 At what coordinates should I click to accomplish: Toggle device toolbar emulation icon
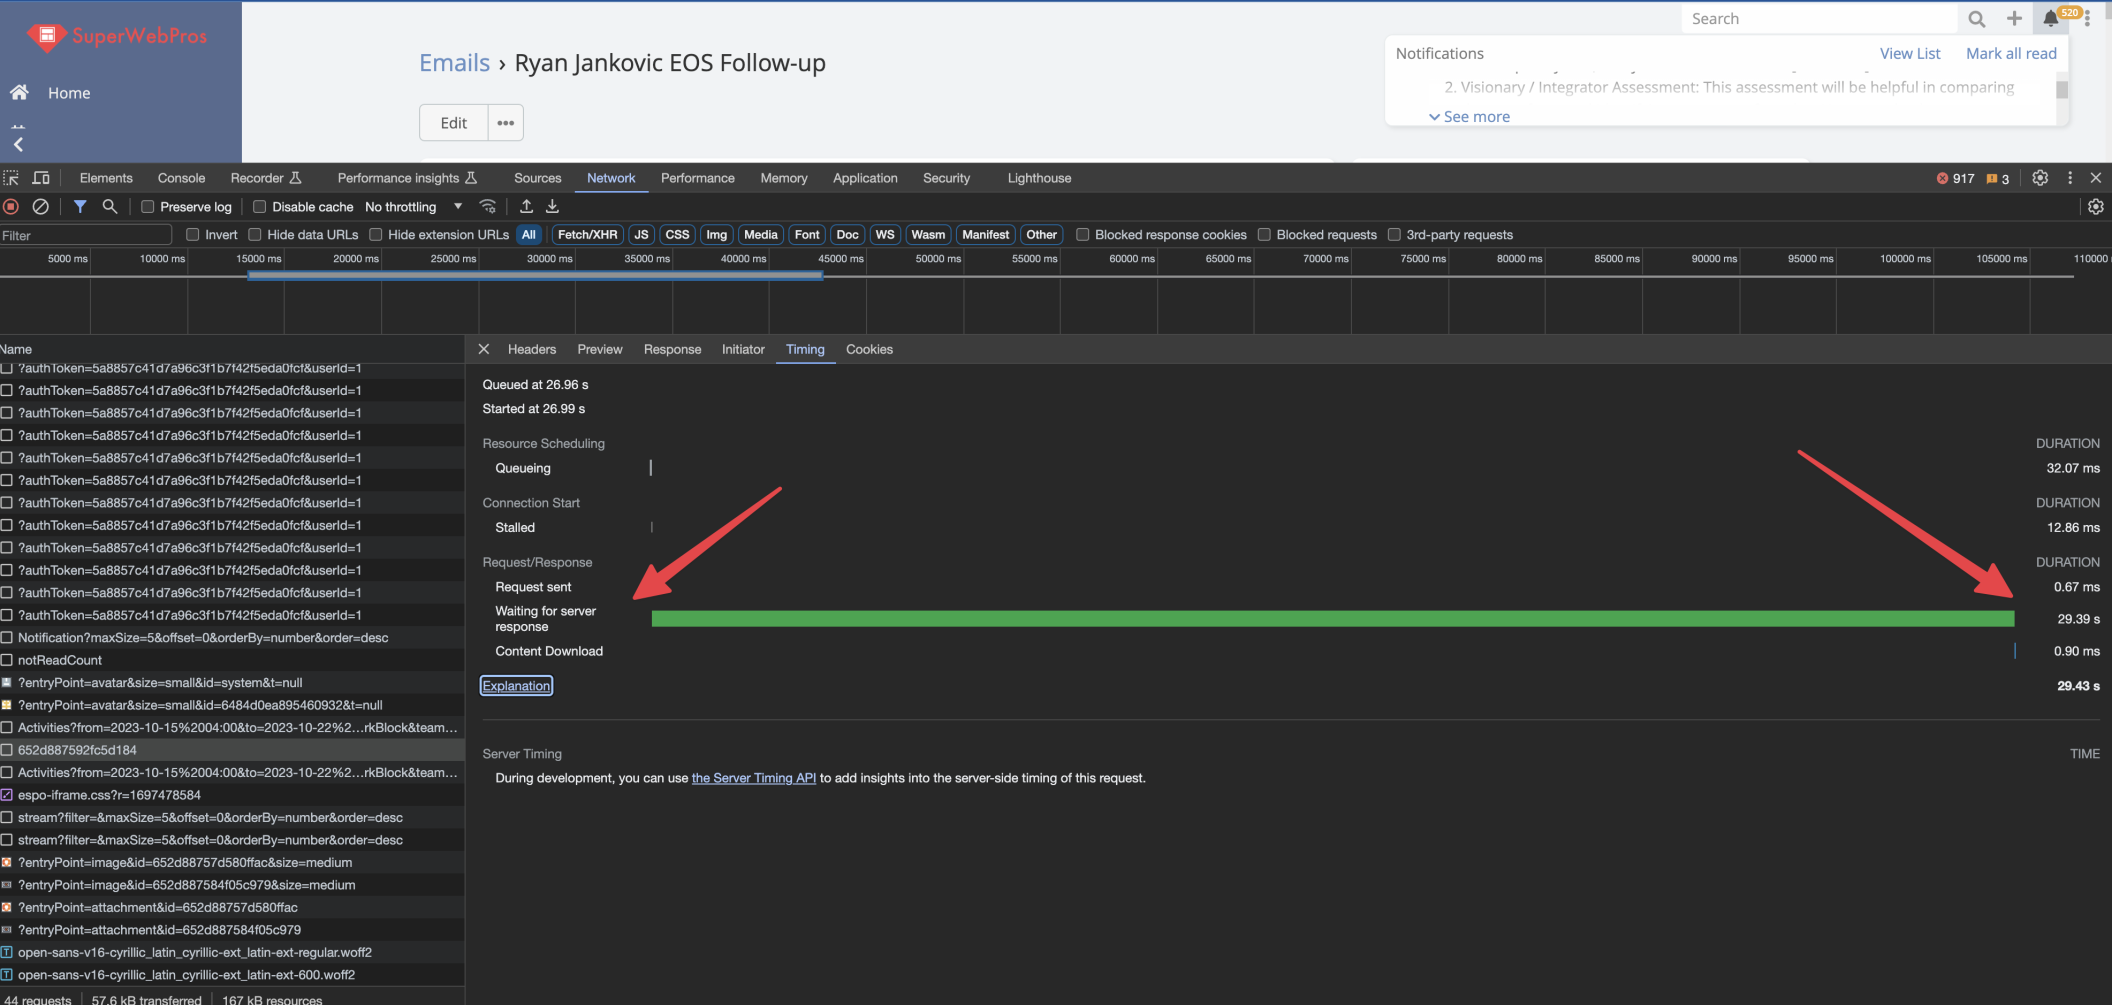41,178
